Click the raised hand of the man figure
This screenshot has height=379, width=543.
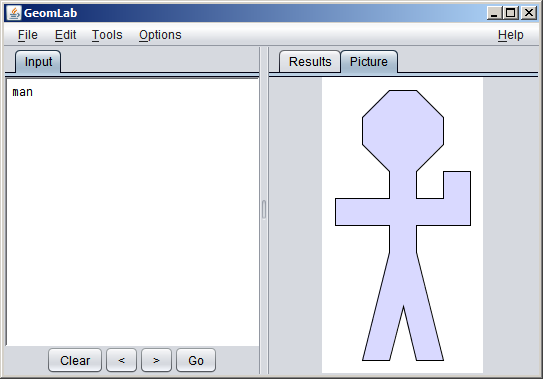click(x=457, y=185)
